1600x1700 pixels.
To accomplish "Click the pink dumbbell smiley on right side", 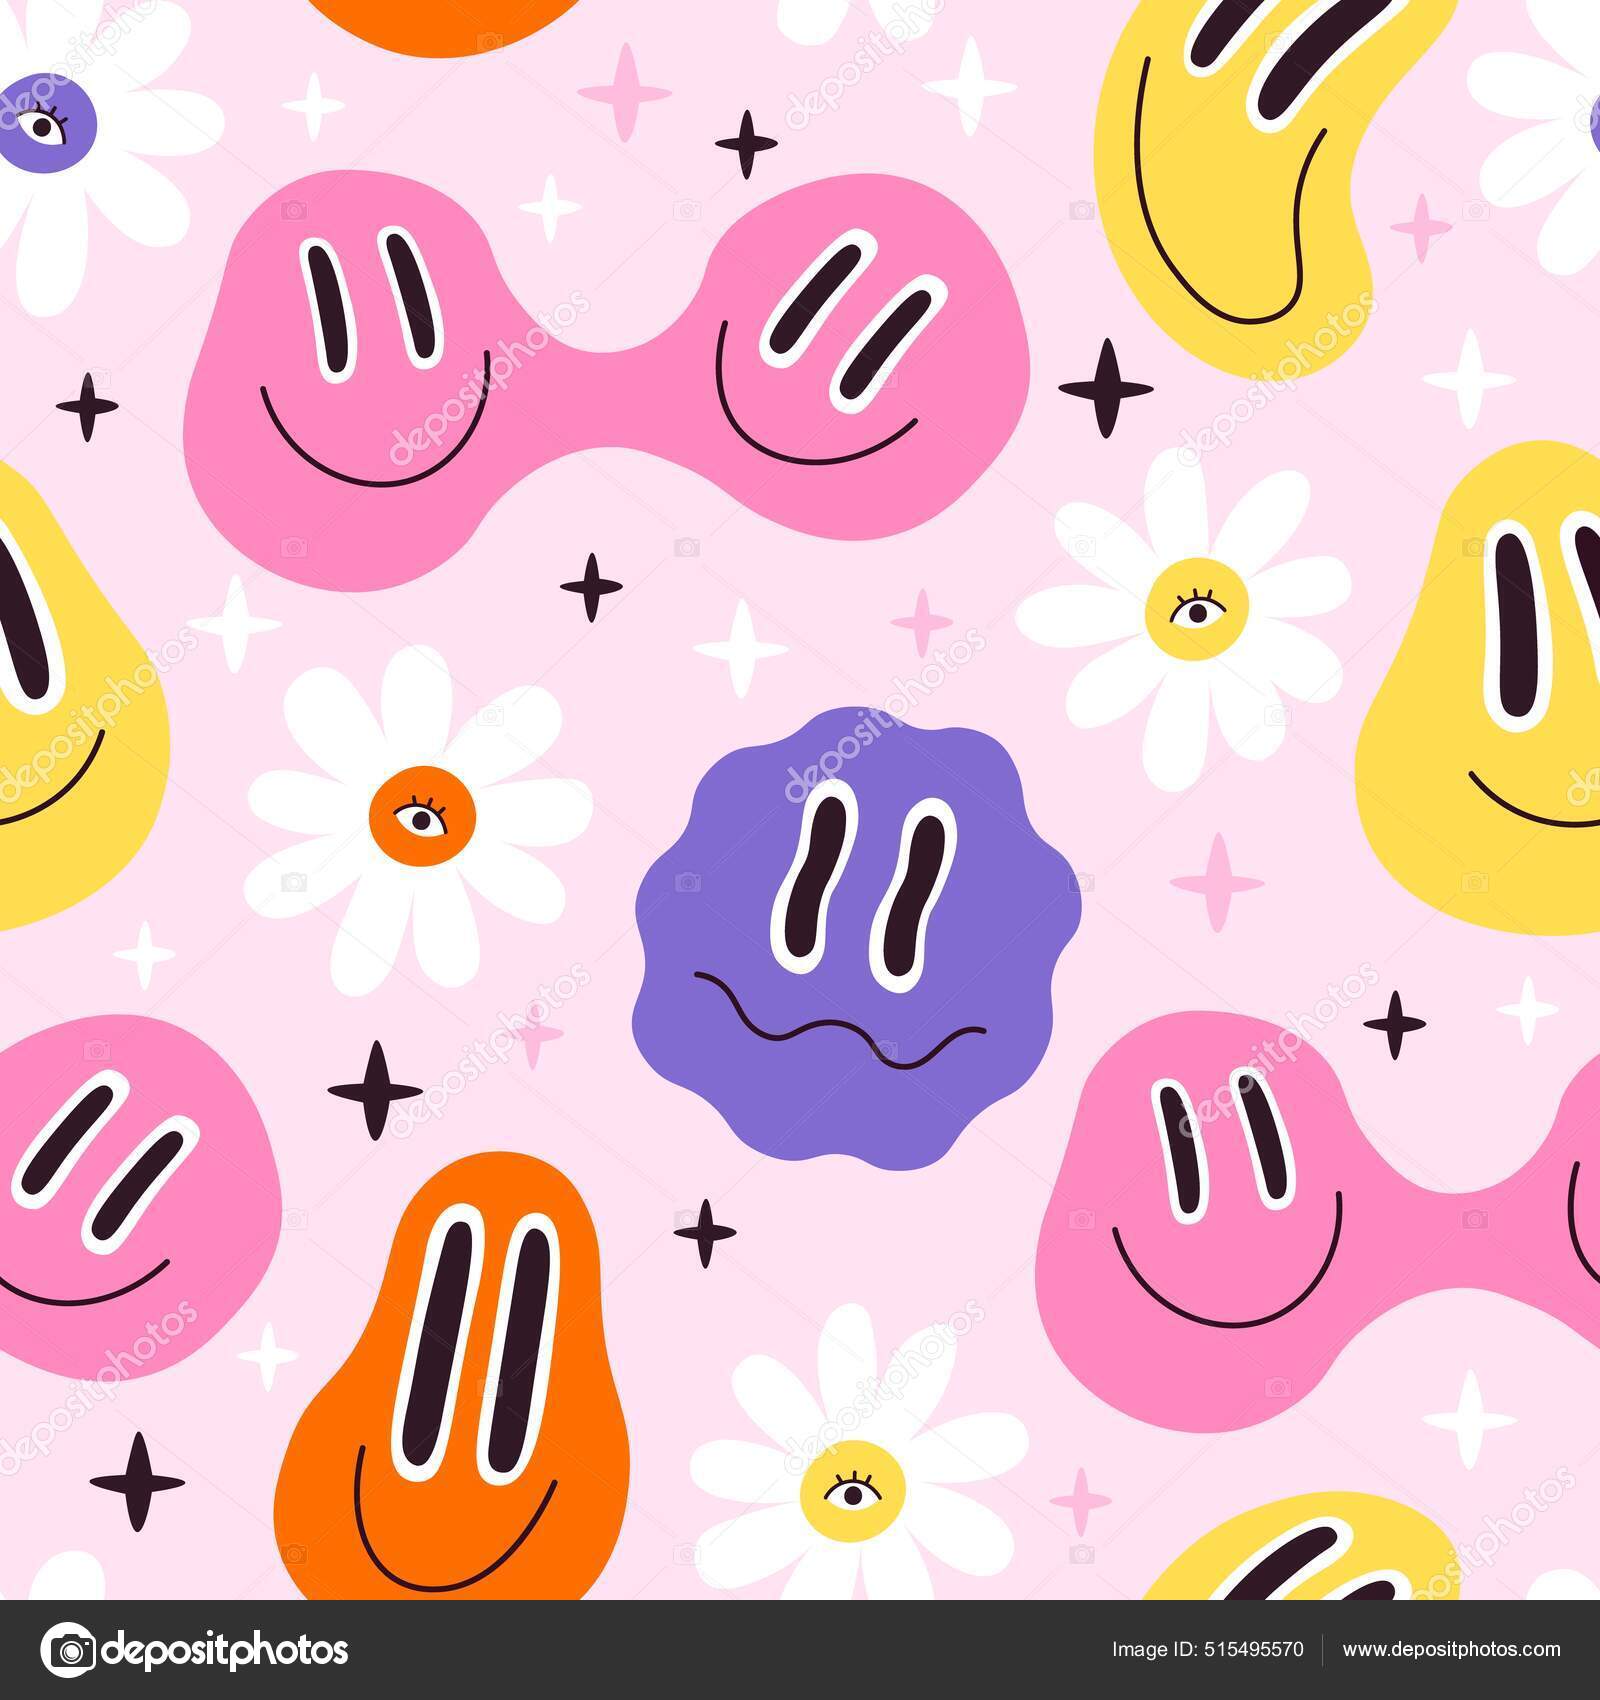I will [1250, 1200].
